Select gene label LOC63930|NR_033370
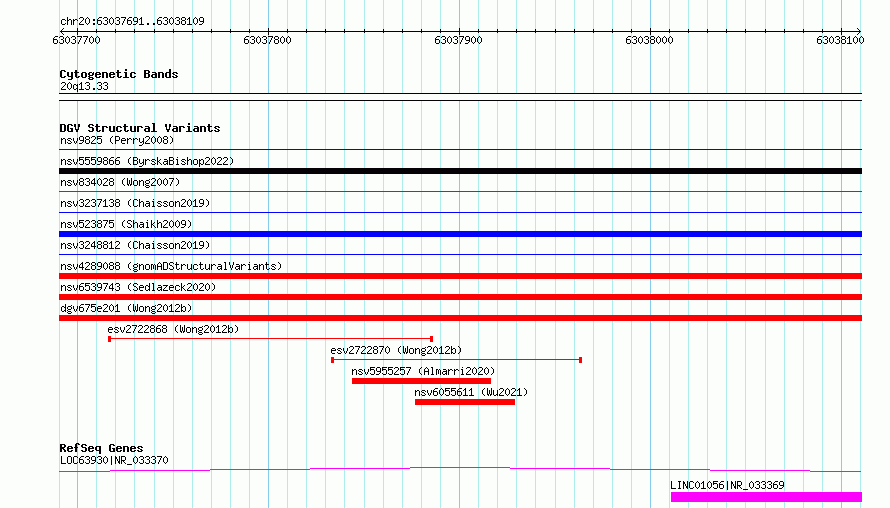Viewport: 890px width, 508px height. (x=114, y=460)
